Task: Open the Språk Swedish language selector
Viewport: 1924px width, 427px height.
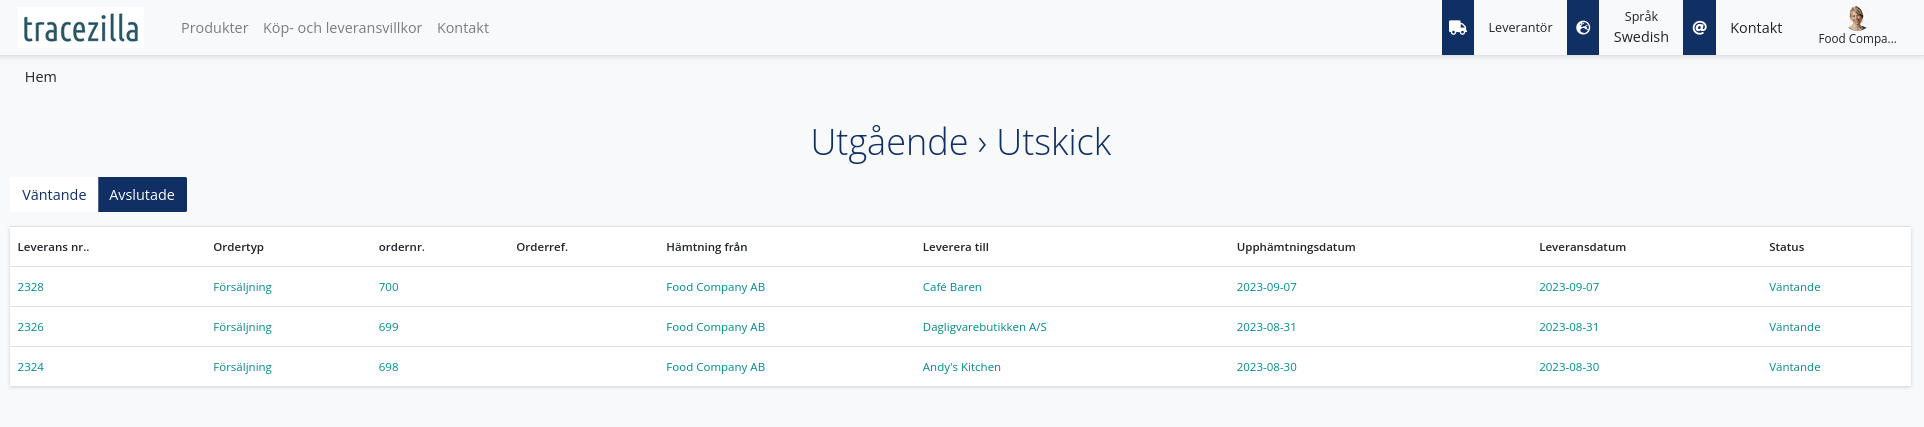Action: (x=1641, y=28)
